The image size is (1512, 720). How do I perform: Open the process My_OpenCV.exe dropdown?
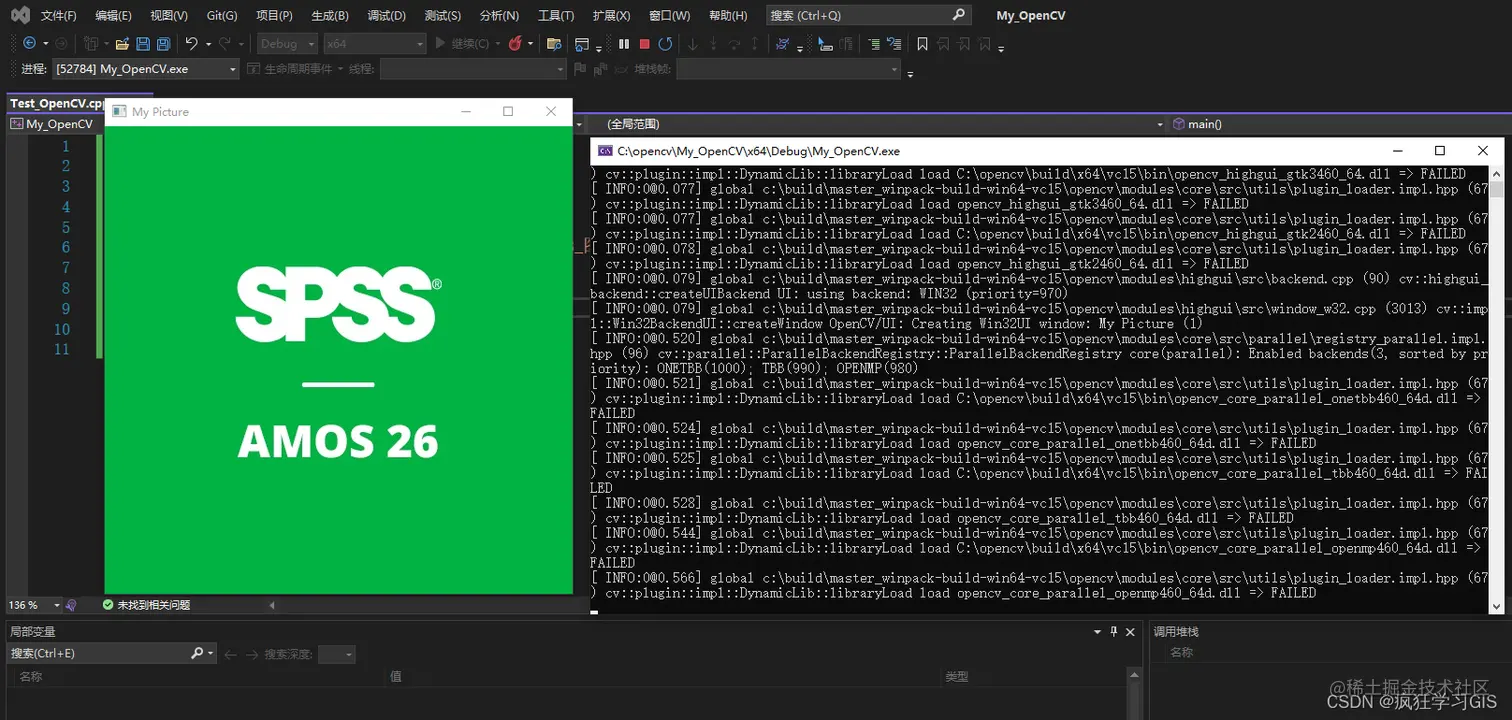point(146,69)
